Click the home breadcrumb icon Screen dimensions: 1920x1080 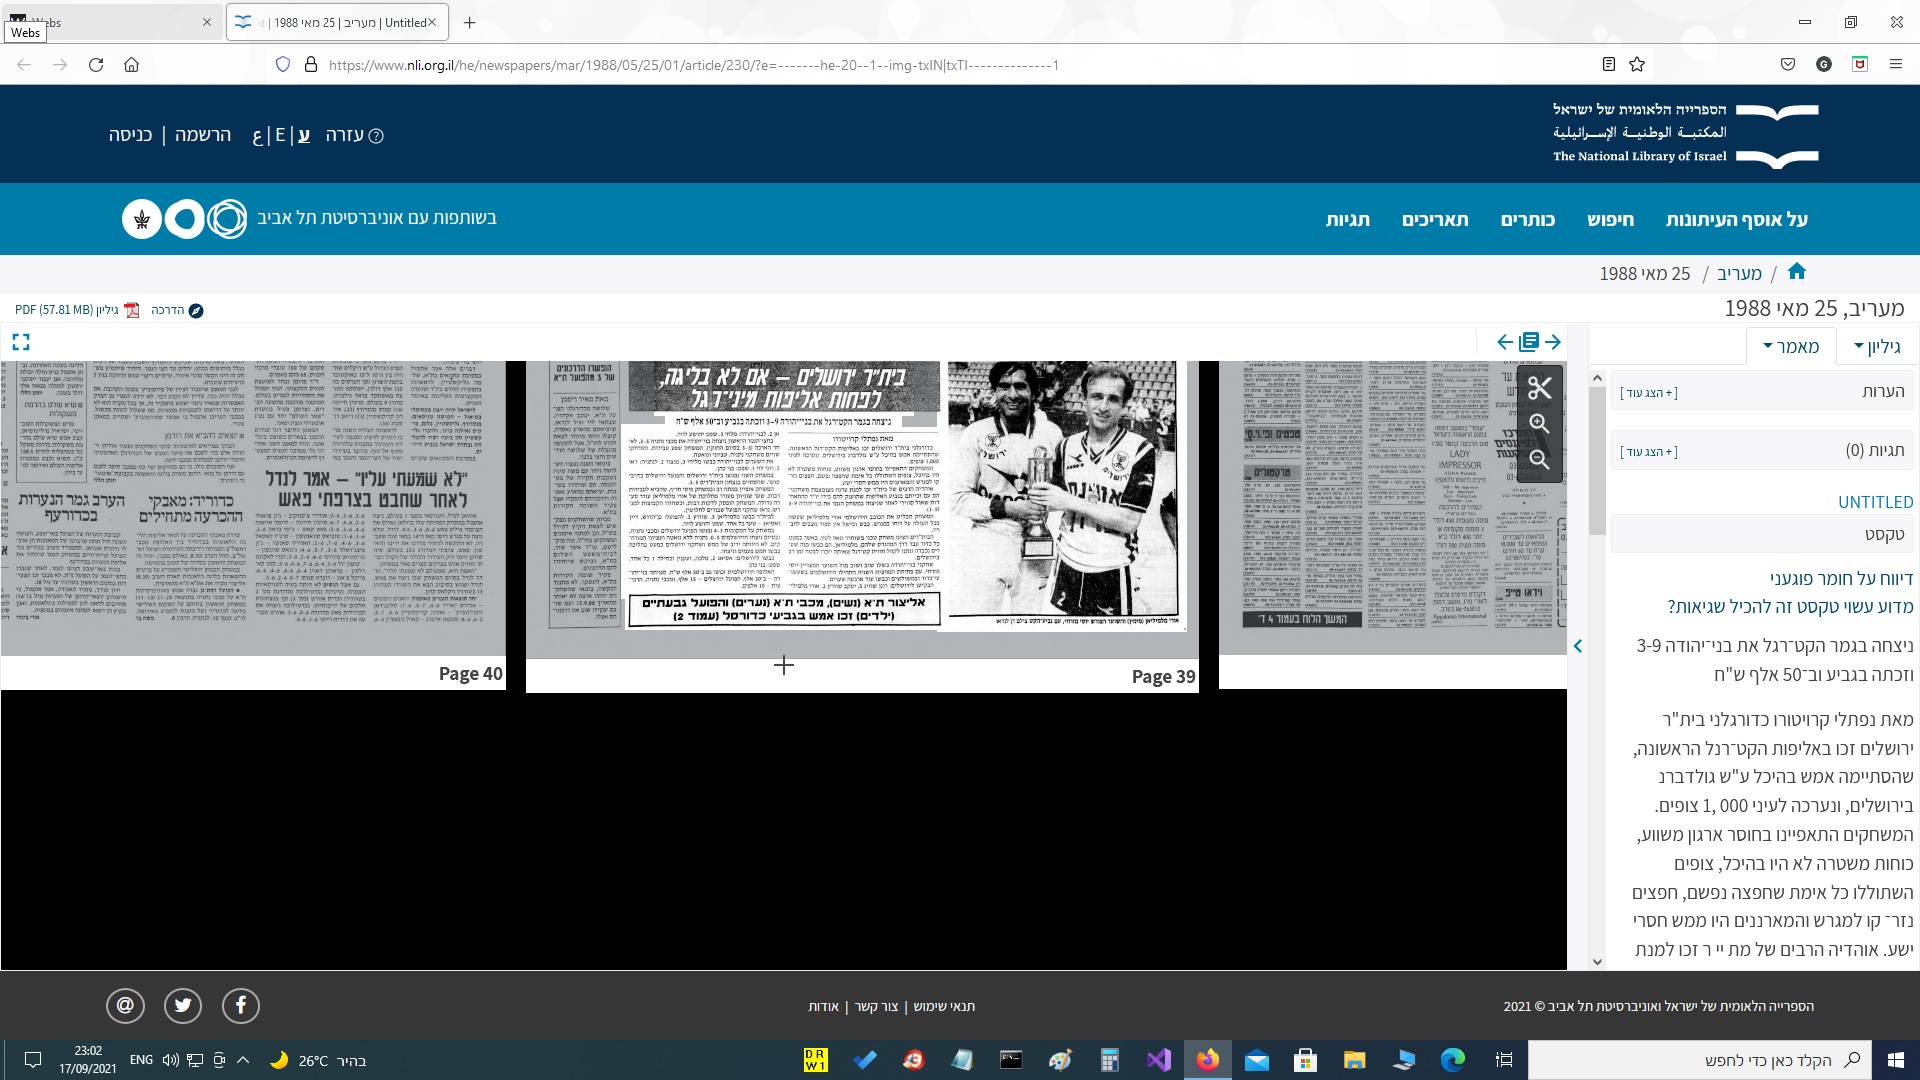[1797, 272]
